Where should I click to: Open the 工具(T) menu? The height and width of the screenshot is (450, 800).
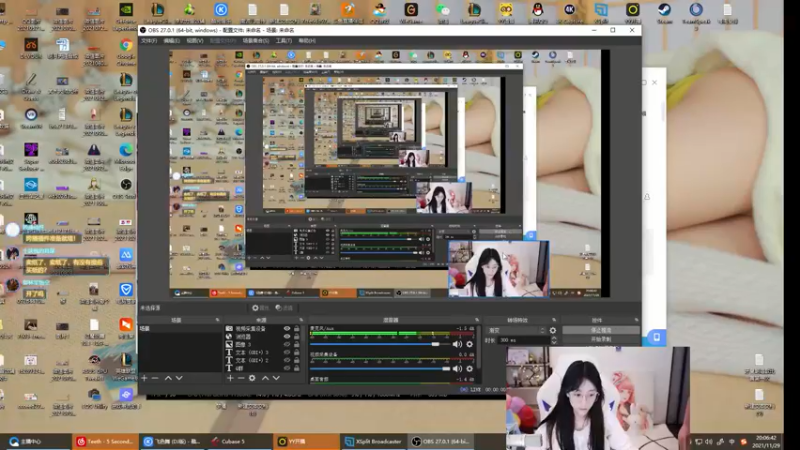(284, 41)
